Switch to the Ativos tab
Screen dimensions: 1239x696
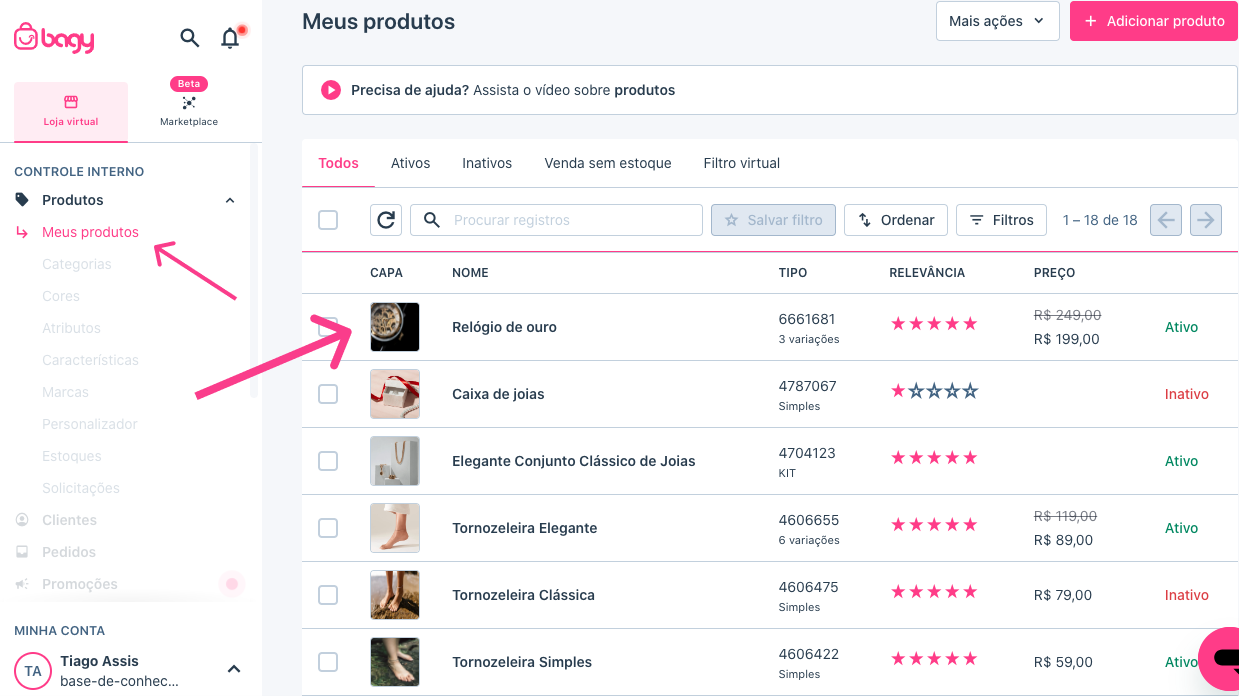tap(410, 163)
